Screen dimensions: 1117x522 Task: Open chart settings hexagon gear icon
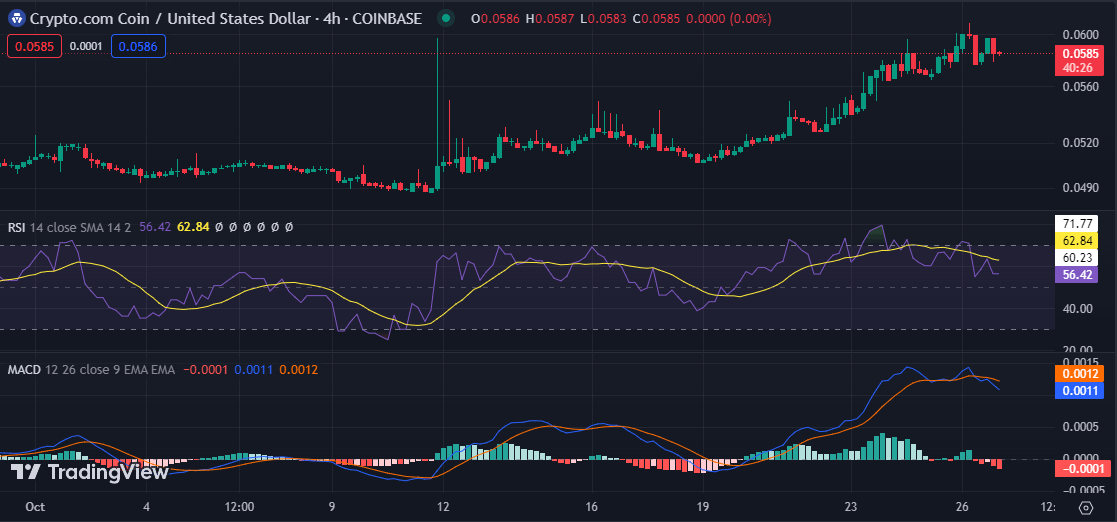(x=1085, y=507)
